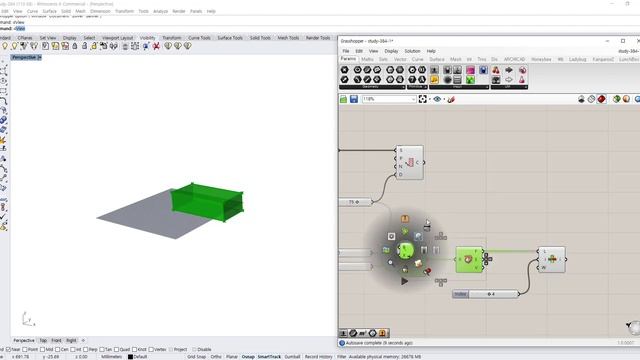Click wireframe preview mode icon in Grasshopper toolbar
640x360 pixels.
[x=591, y=99]
